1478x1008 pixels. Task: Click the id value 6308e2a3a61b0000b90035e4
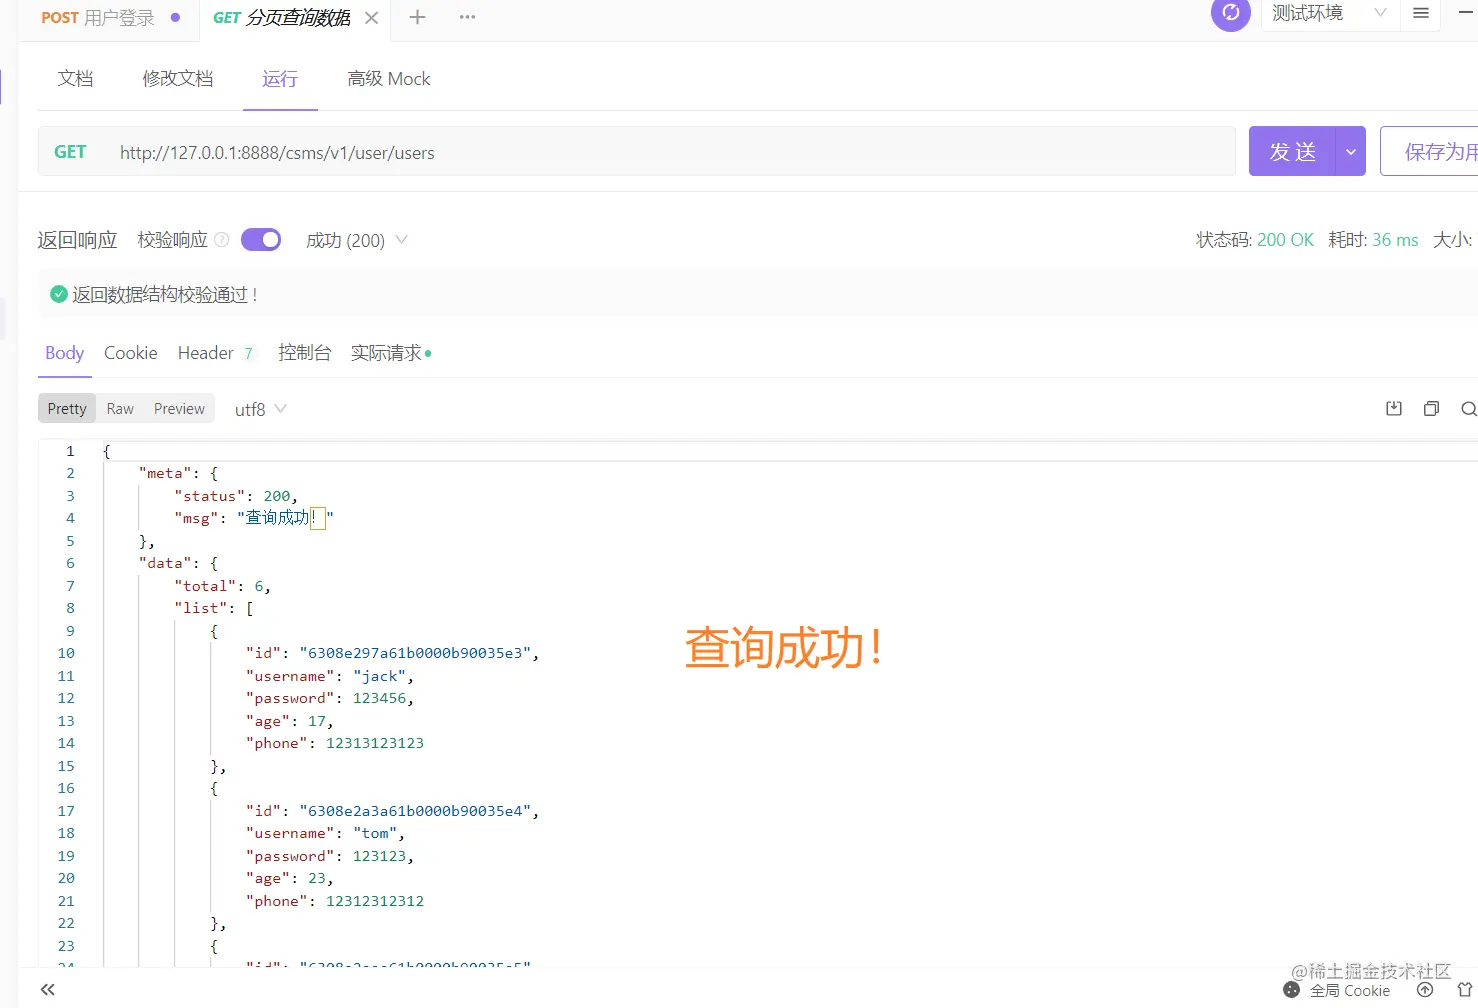(415, 811)
